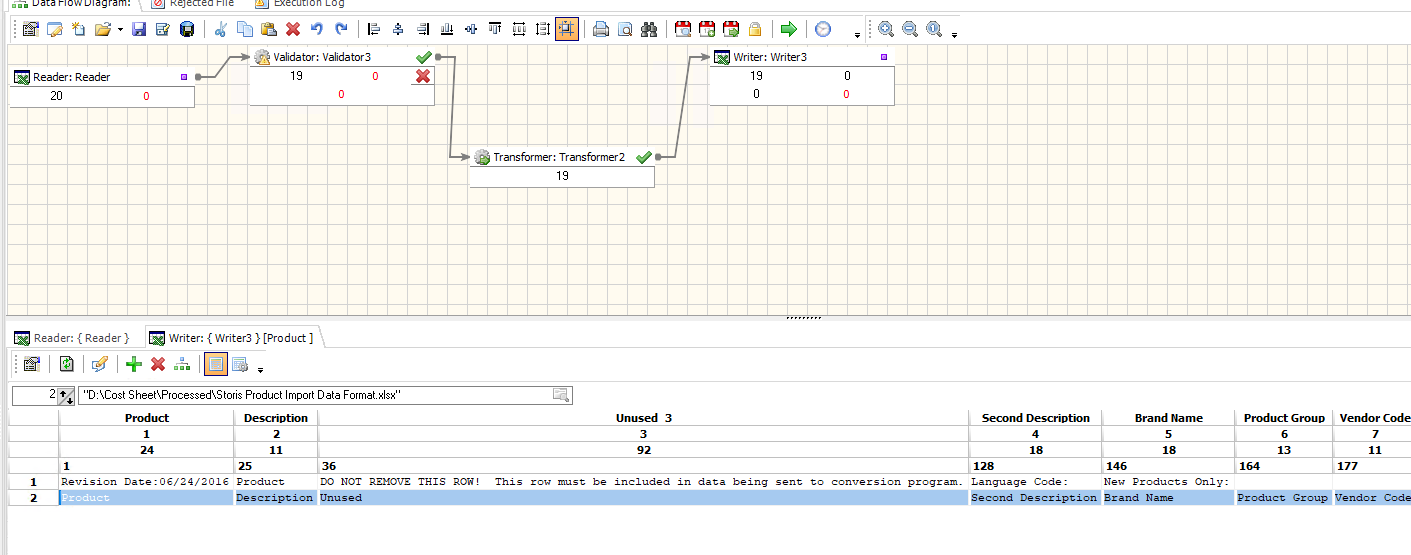Click the calendar icon with green plus
Screen dimensions: 1411x555
(707, 29)
